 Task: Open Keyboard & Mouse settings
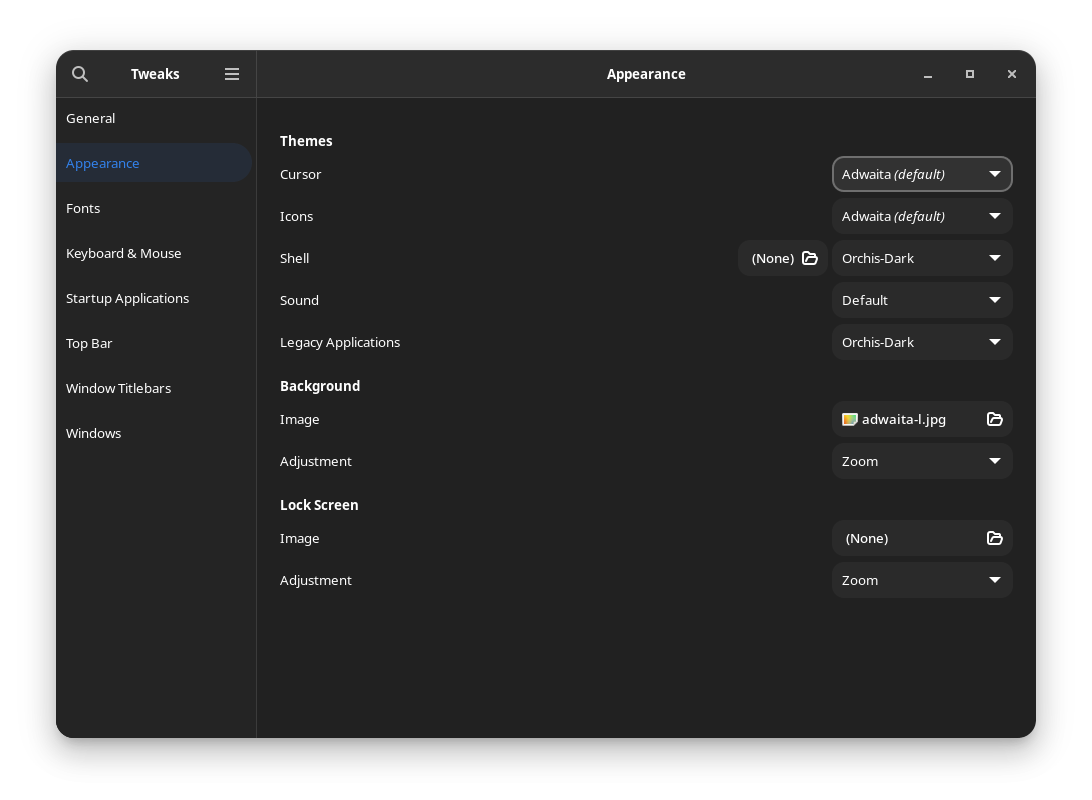pyautogui.click(x=154, y=253)
